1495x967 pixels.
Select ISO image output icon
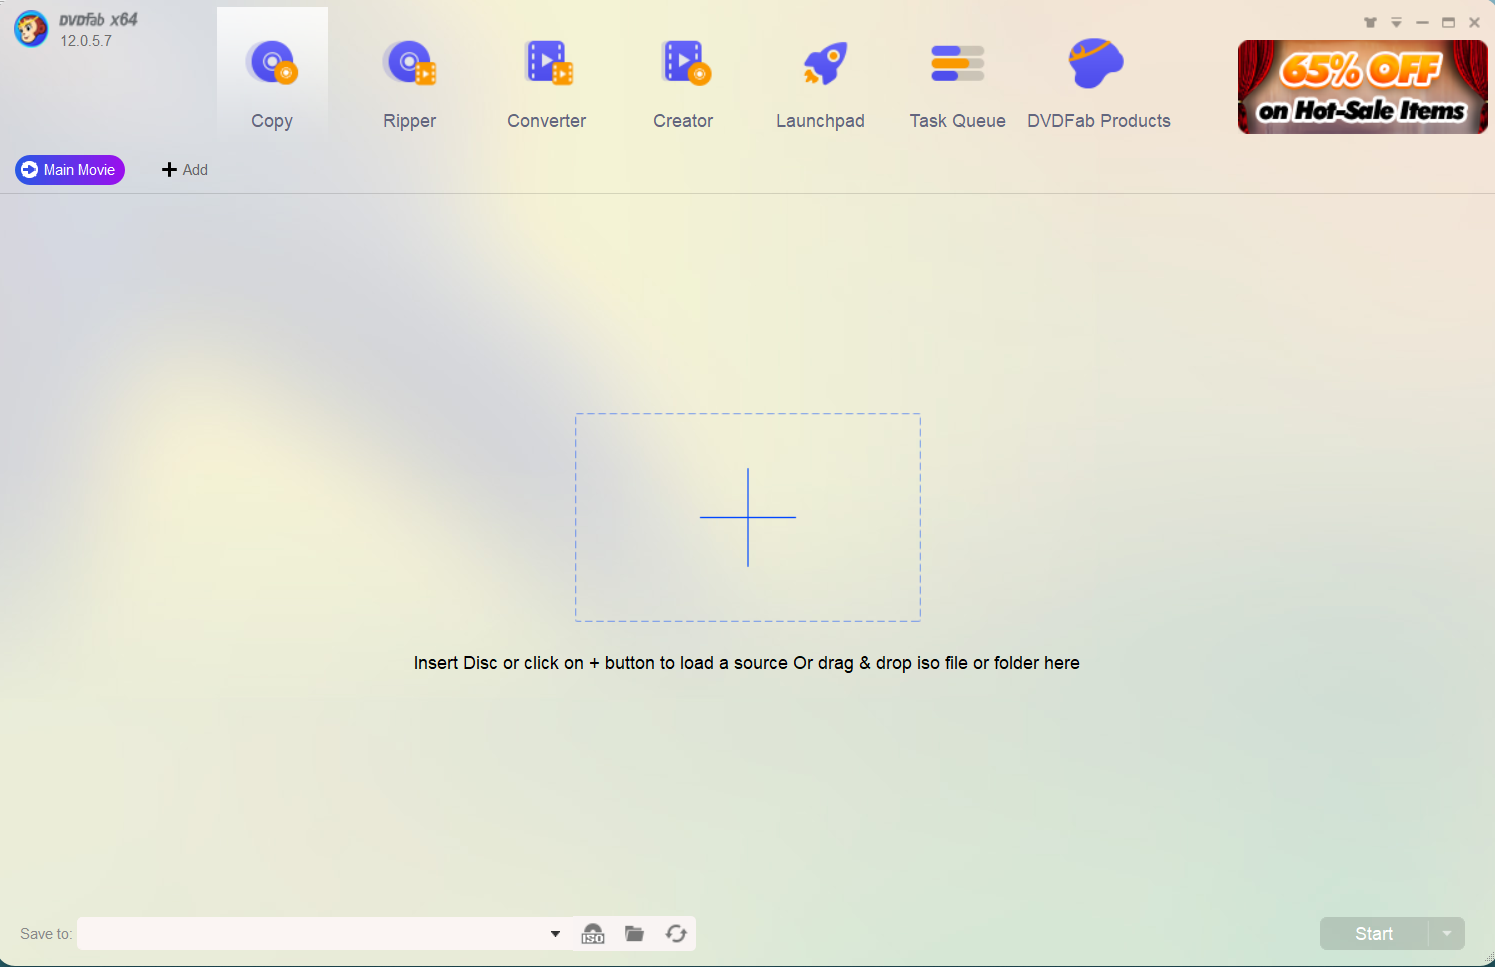(x=593, y=934)
